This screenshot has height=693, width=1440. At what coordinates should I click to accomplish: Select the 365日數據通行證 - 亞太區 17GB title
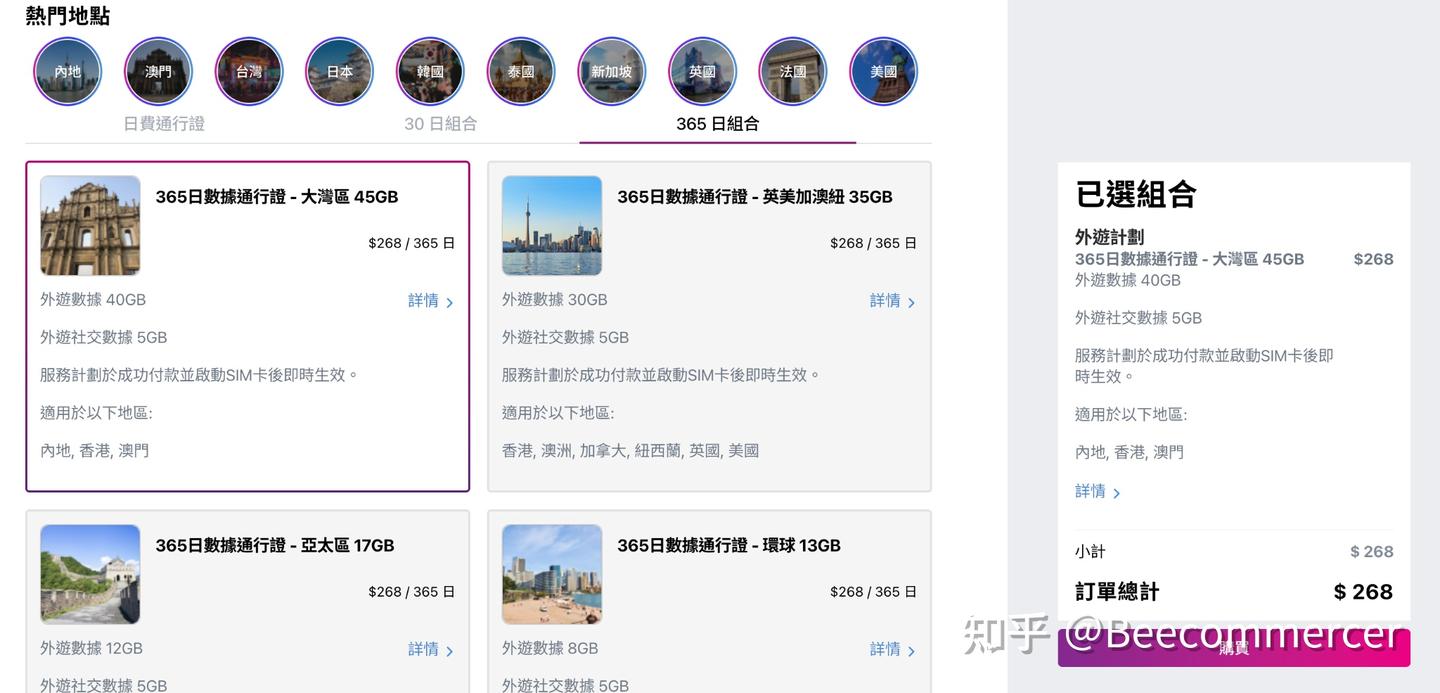[x=275, y=546]
